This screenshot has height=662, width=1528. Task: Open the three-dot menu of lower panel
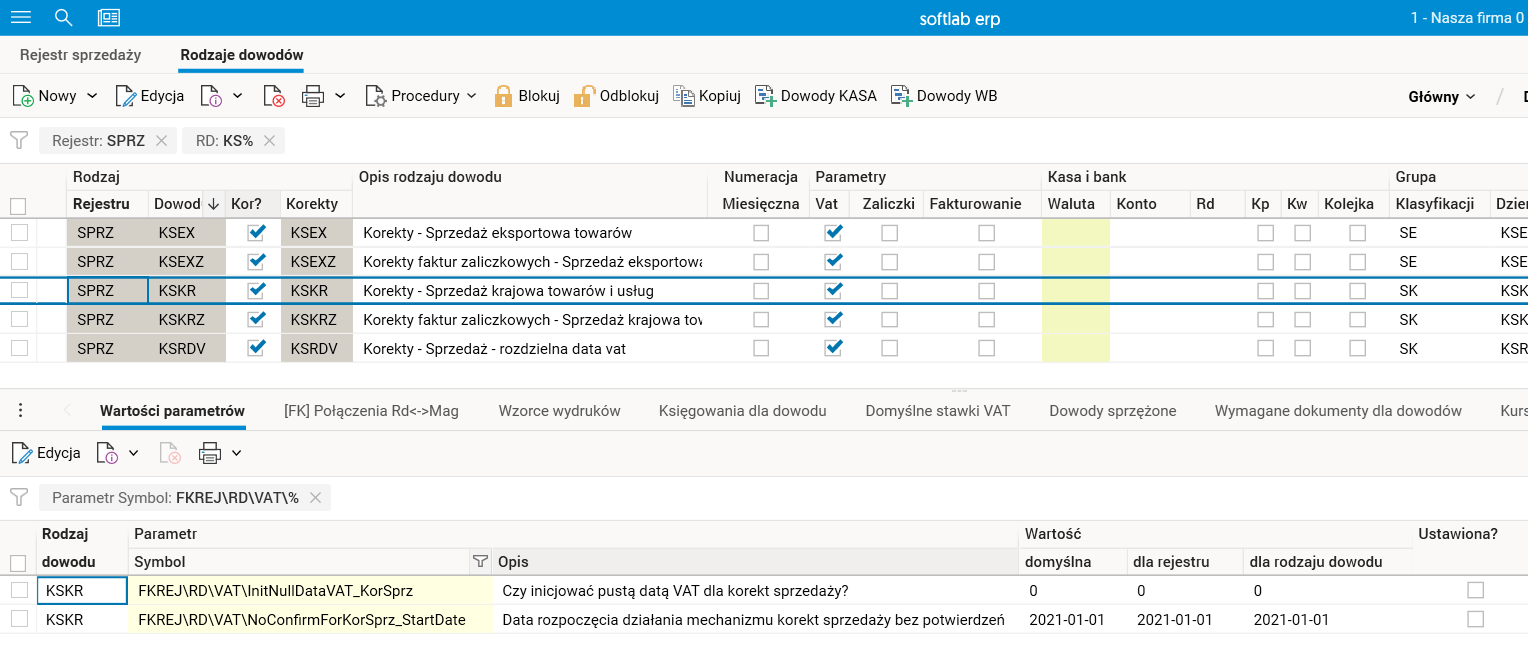click(x=20, y=411)
